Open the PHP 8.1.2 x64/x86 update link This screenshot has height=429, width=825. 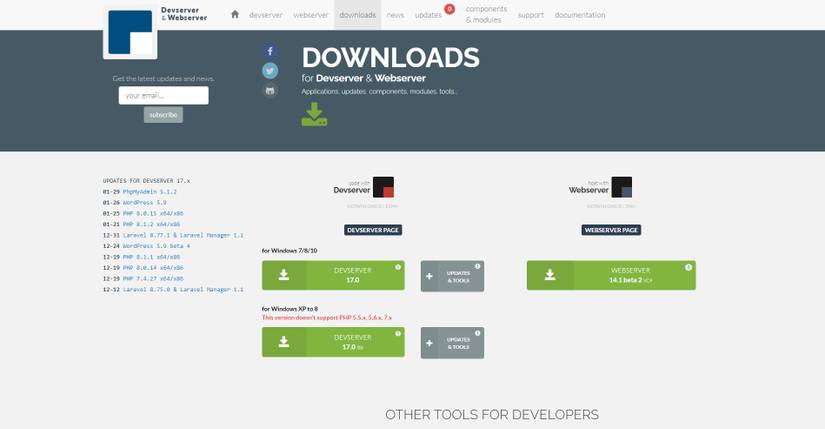click(x=152, y=224)
